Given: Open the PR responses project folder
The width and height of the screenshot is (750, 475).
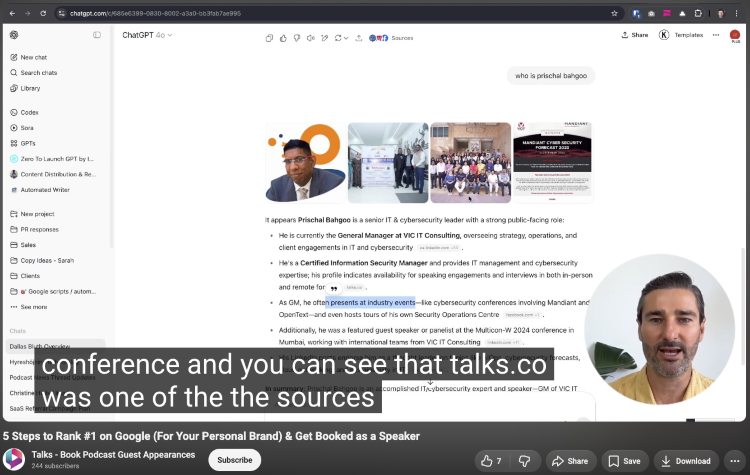Looking at the screenshot, I should [34, 230].
